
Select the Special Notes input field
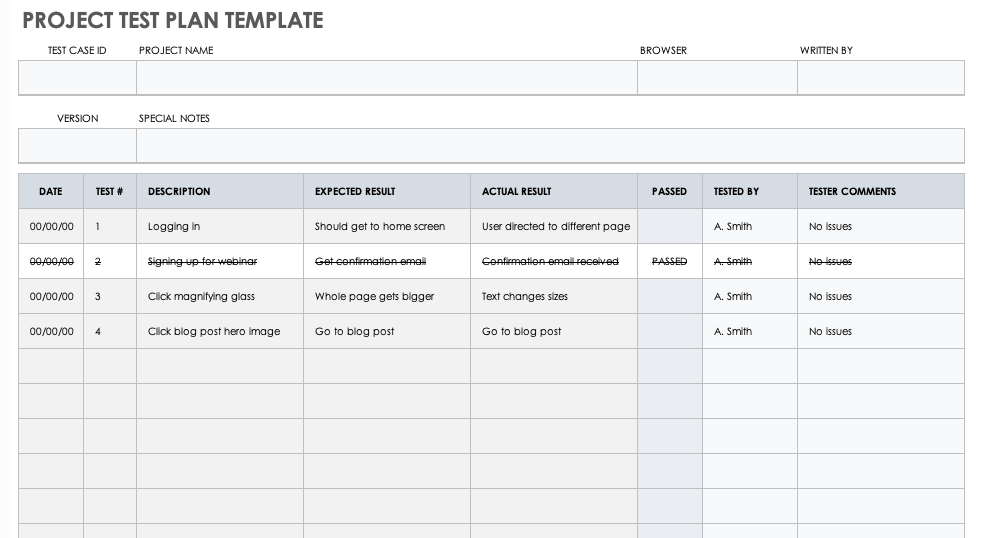click(550, 146)
